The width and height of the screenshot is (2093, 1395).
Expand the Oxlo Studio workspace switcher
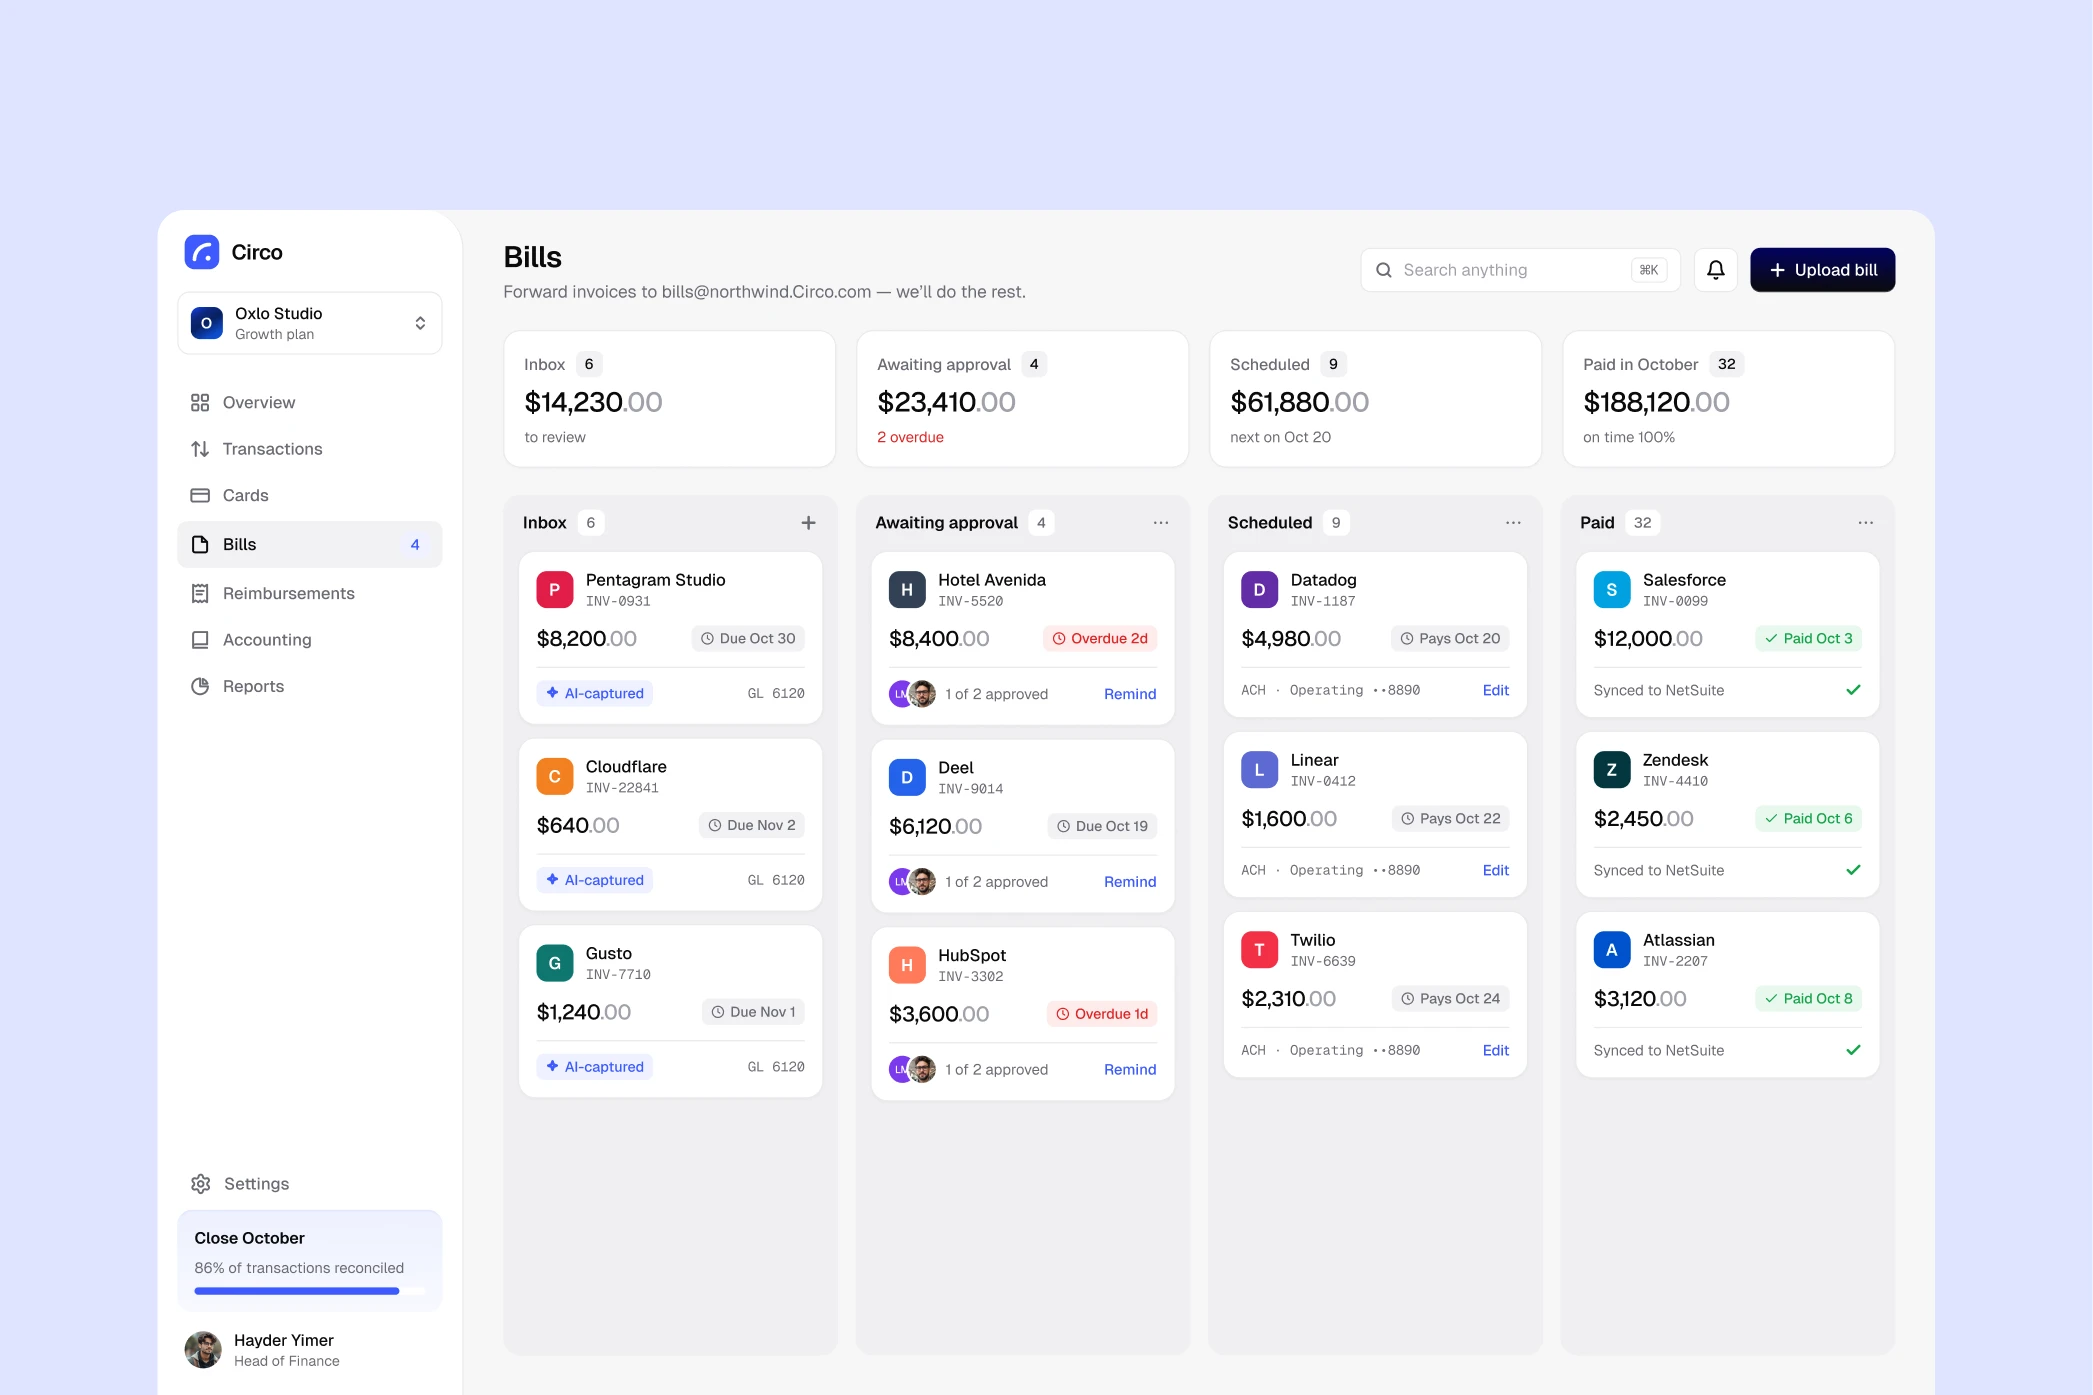click(x=310, y=323)
